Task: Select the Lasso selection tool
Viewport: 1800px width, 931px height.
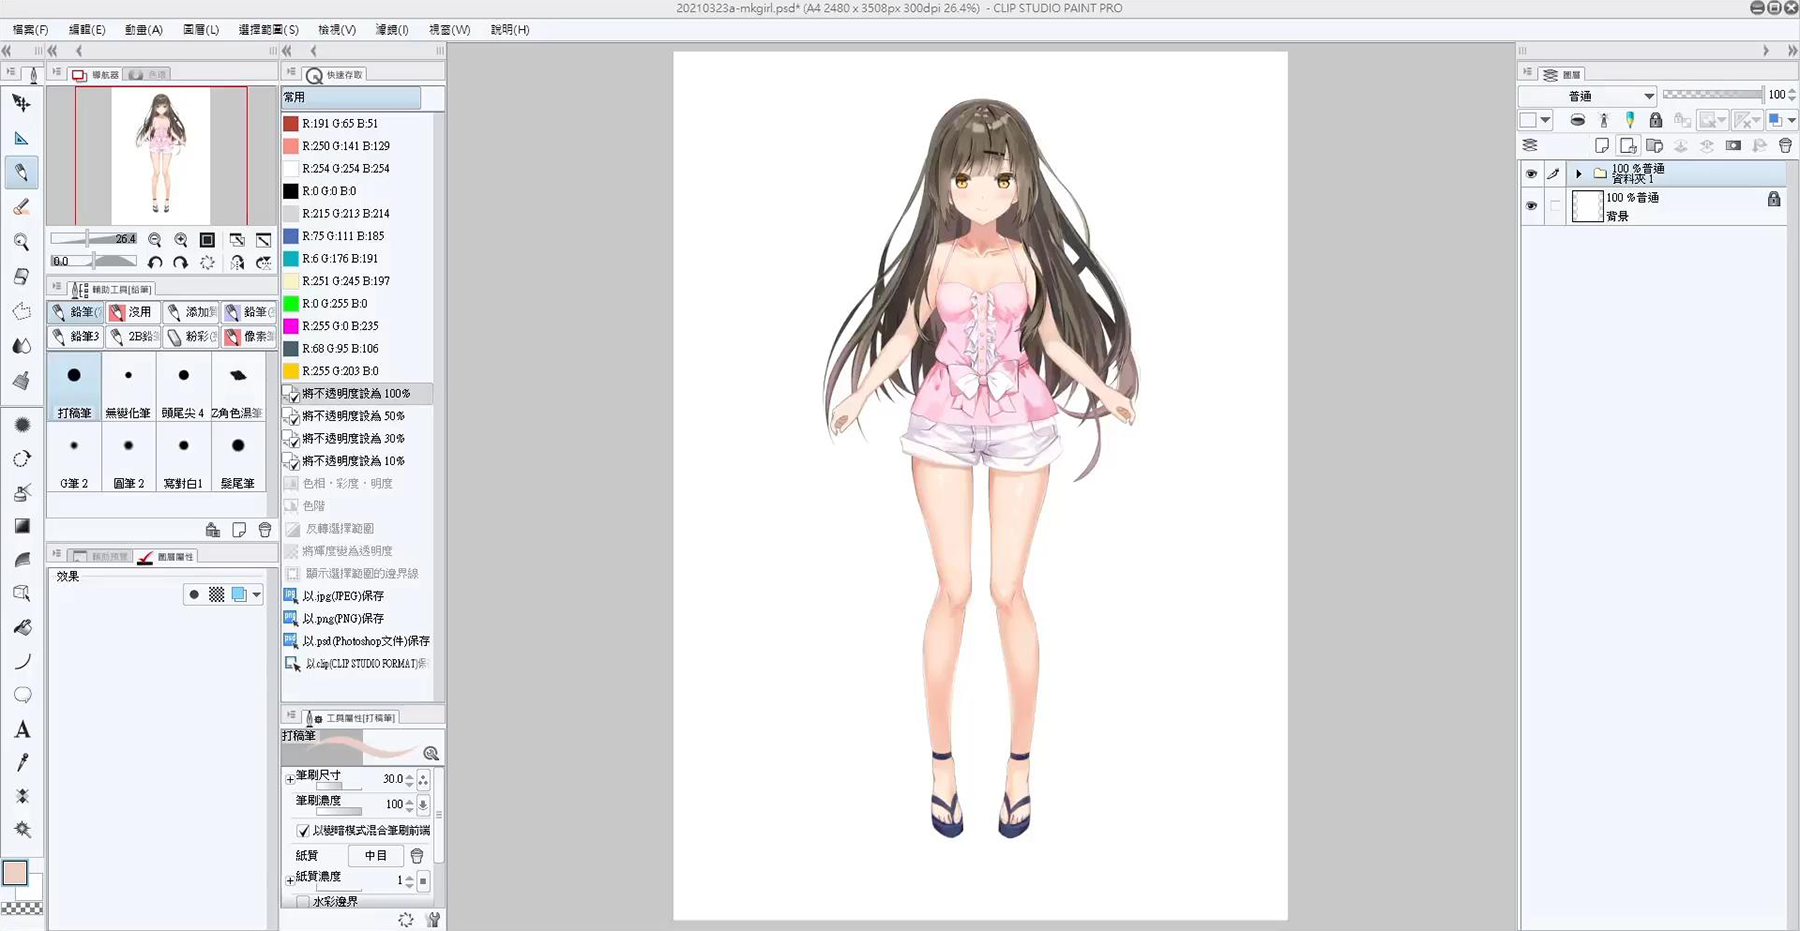Action: click(21, 311)
